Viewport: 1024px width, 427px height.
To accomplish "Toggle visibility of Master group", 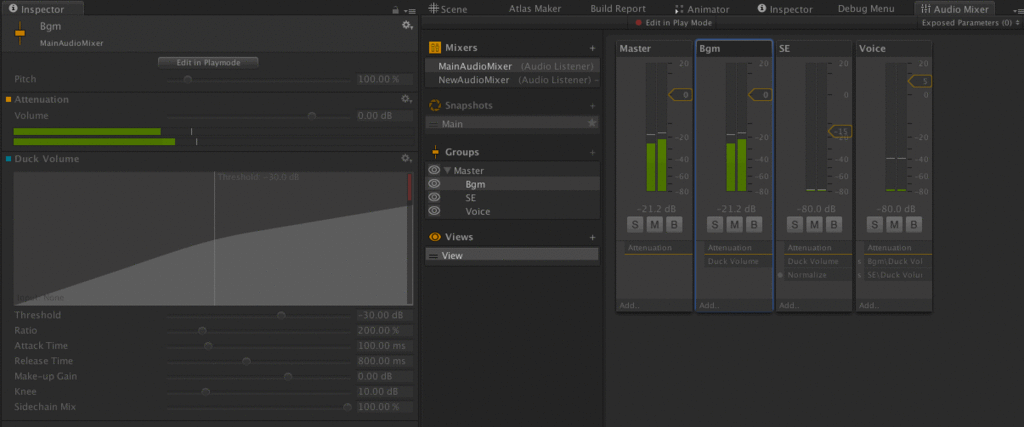I will [x=434, y=170].
